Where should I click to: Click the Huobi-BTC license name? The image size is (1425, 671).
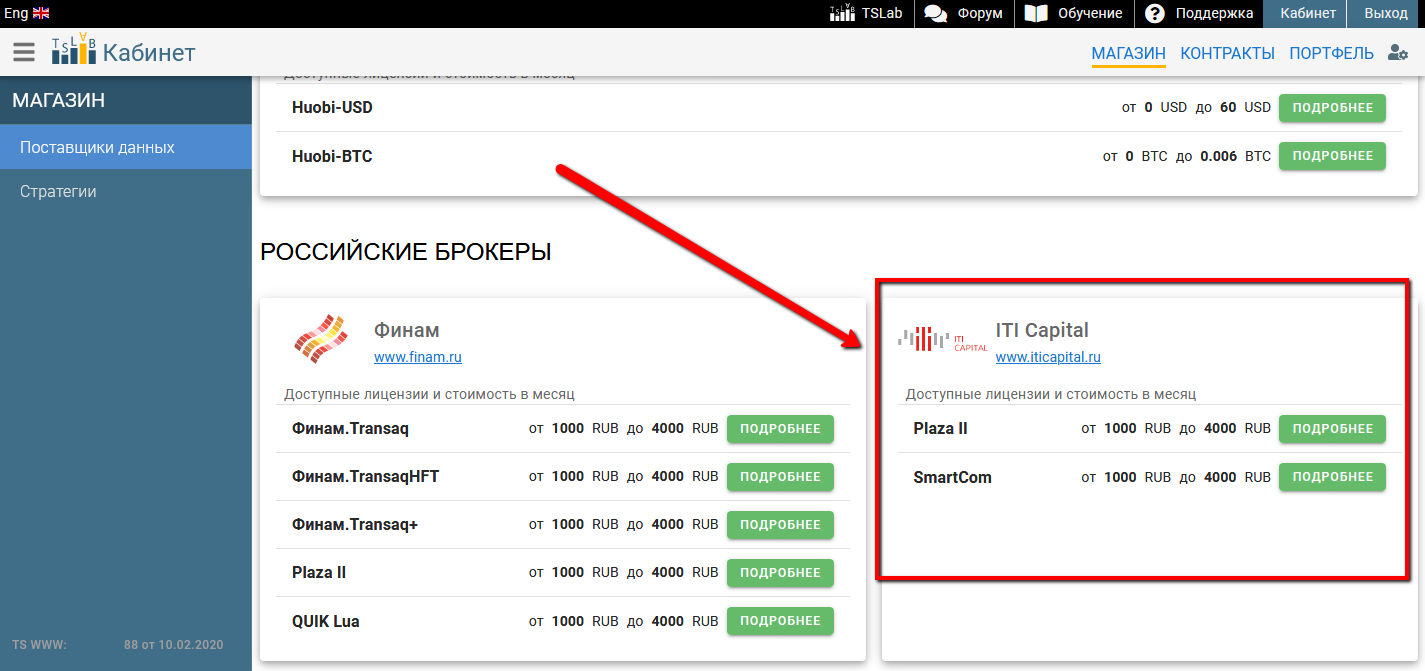[x=332, y=156]
